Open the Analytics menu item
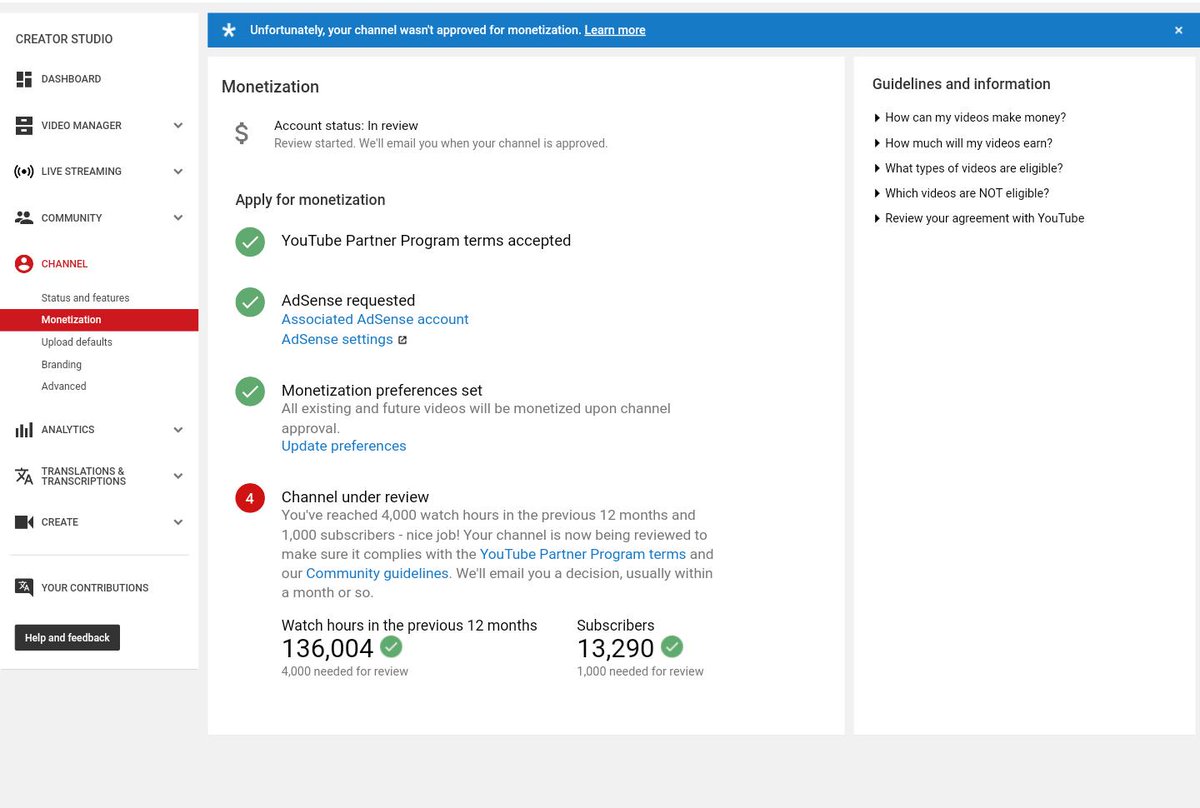The height and width of the screenshot is (808, 1200). point(68,430)
